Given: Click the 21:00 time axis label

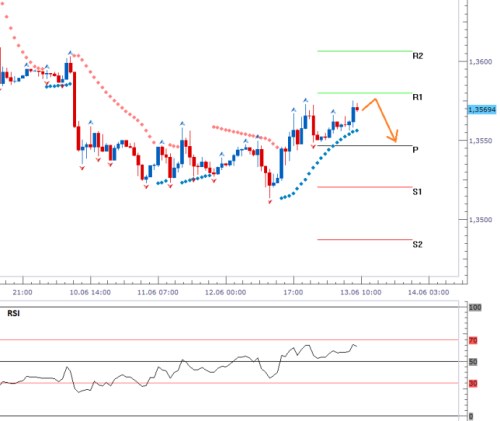Looking at the screenshot, I should click(x=23, y=292).
